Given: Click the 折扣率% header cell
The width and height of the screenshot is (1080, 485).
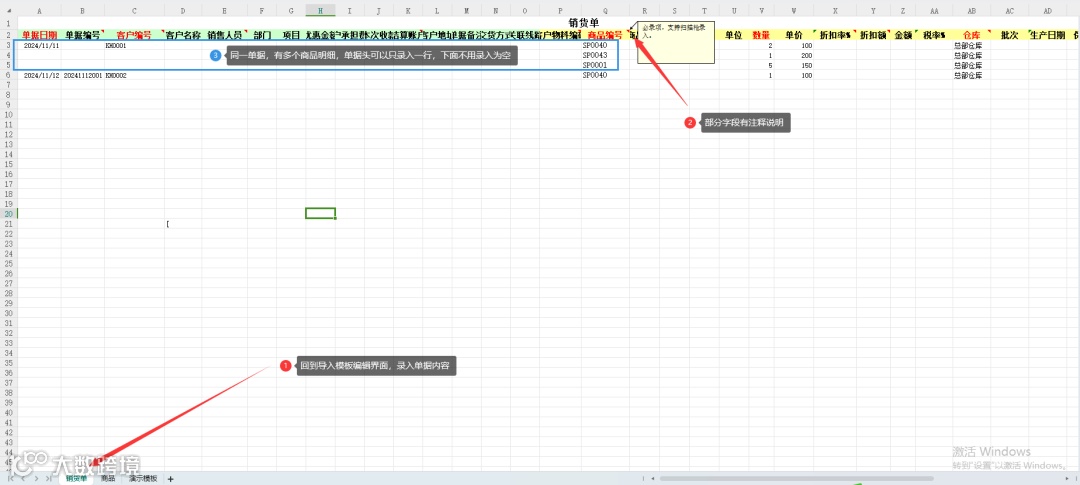Looking at the screenshot, I should point(835,34).
